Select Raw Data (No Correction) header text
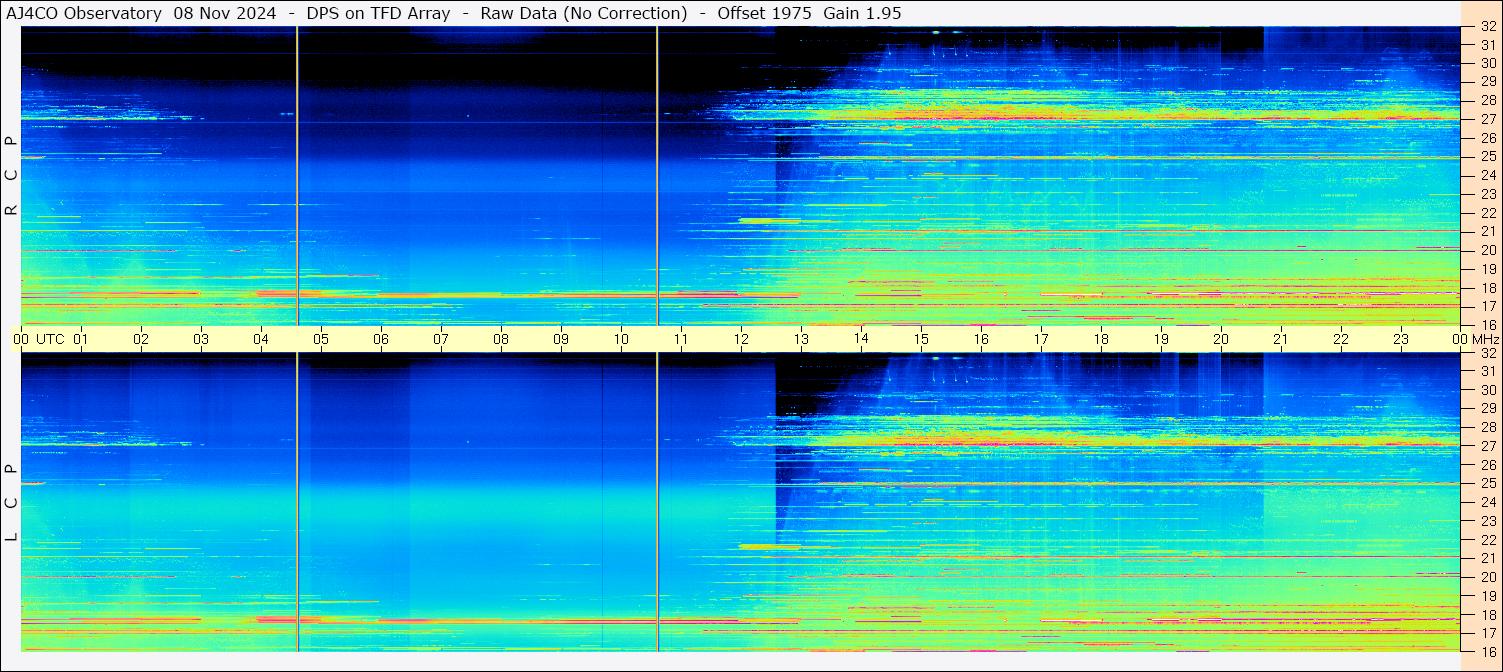Viewport: 1503px width, 672px height. pyautogui.click(x=583, y=13)
